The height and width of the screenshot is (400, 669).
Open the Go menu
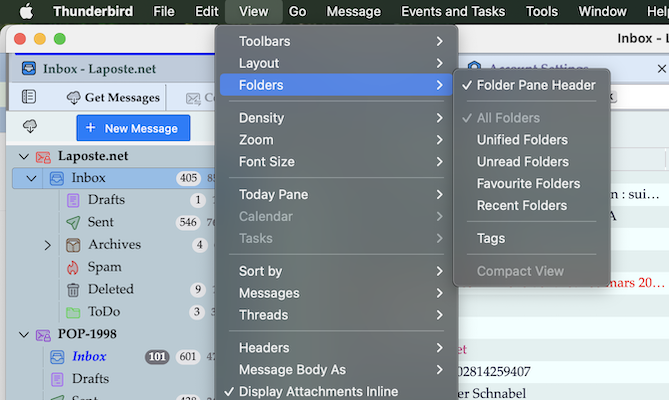pos(297,12)
